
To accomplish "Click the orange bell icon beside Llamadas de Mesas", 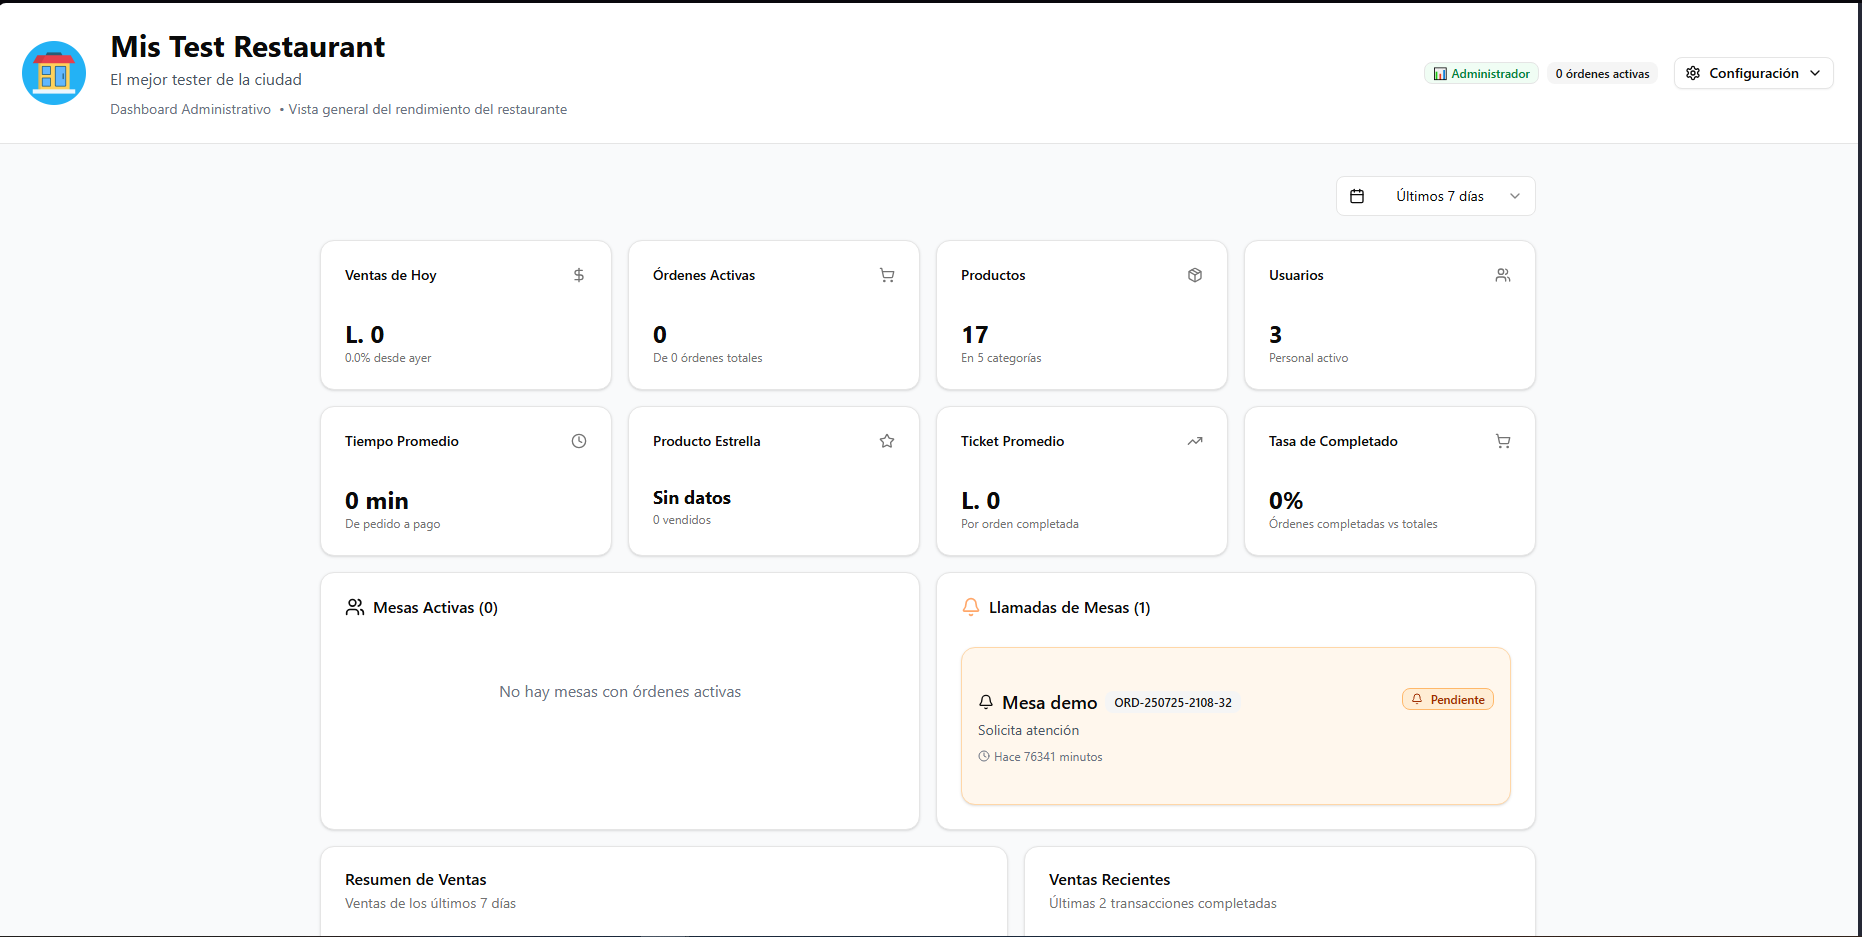I will coord(971,607).
